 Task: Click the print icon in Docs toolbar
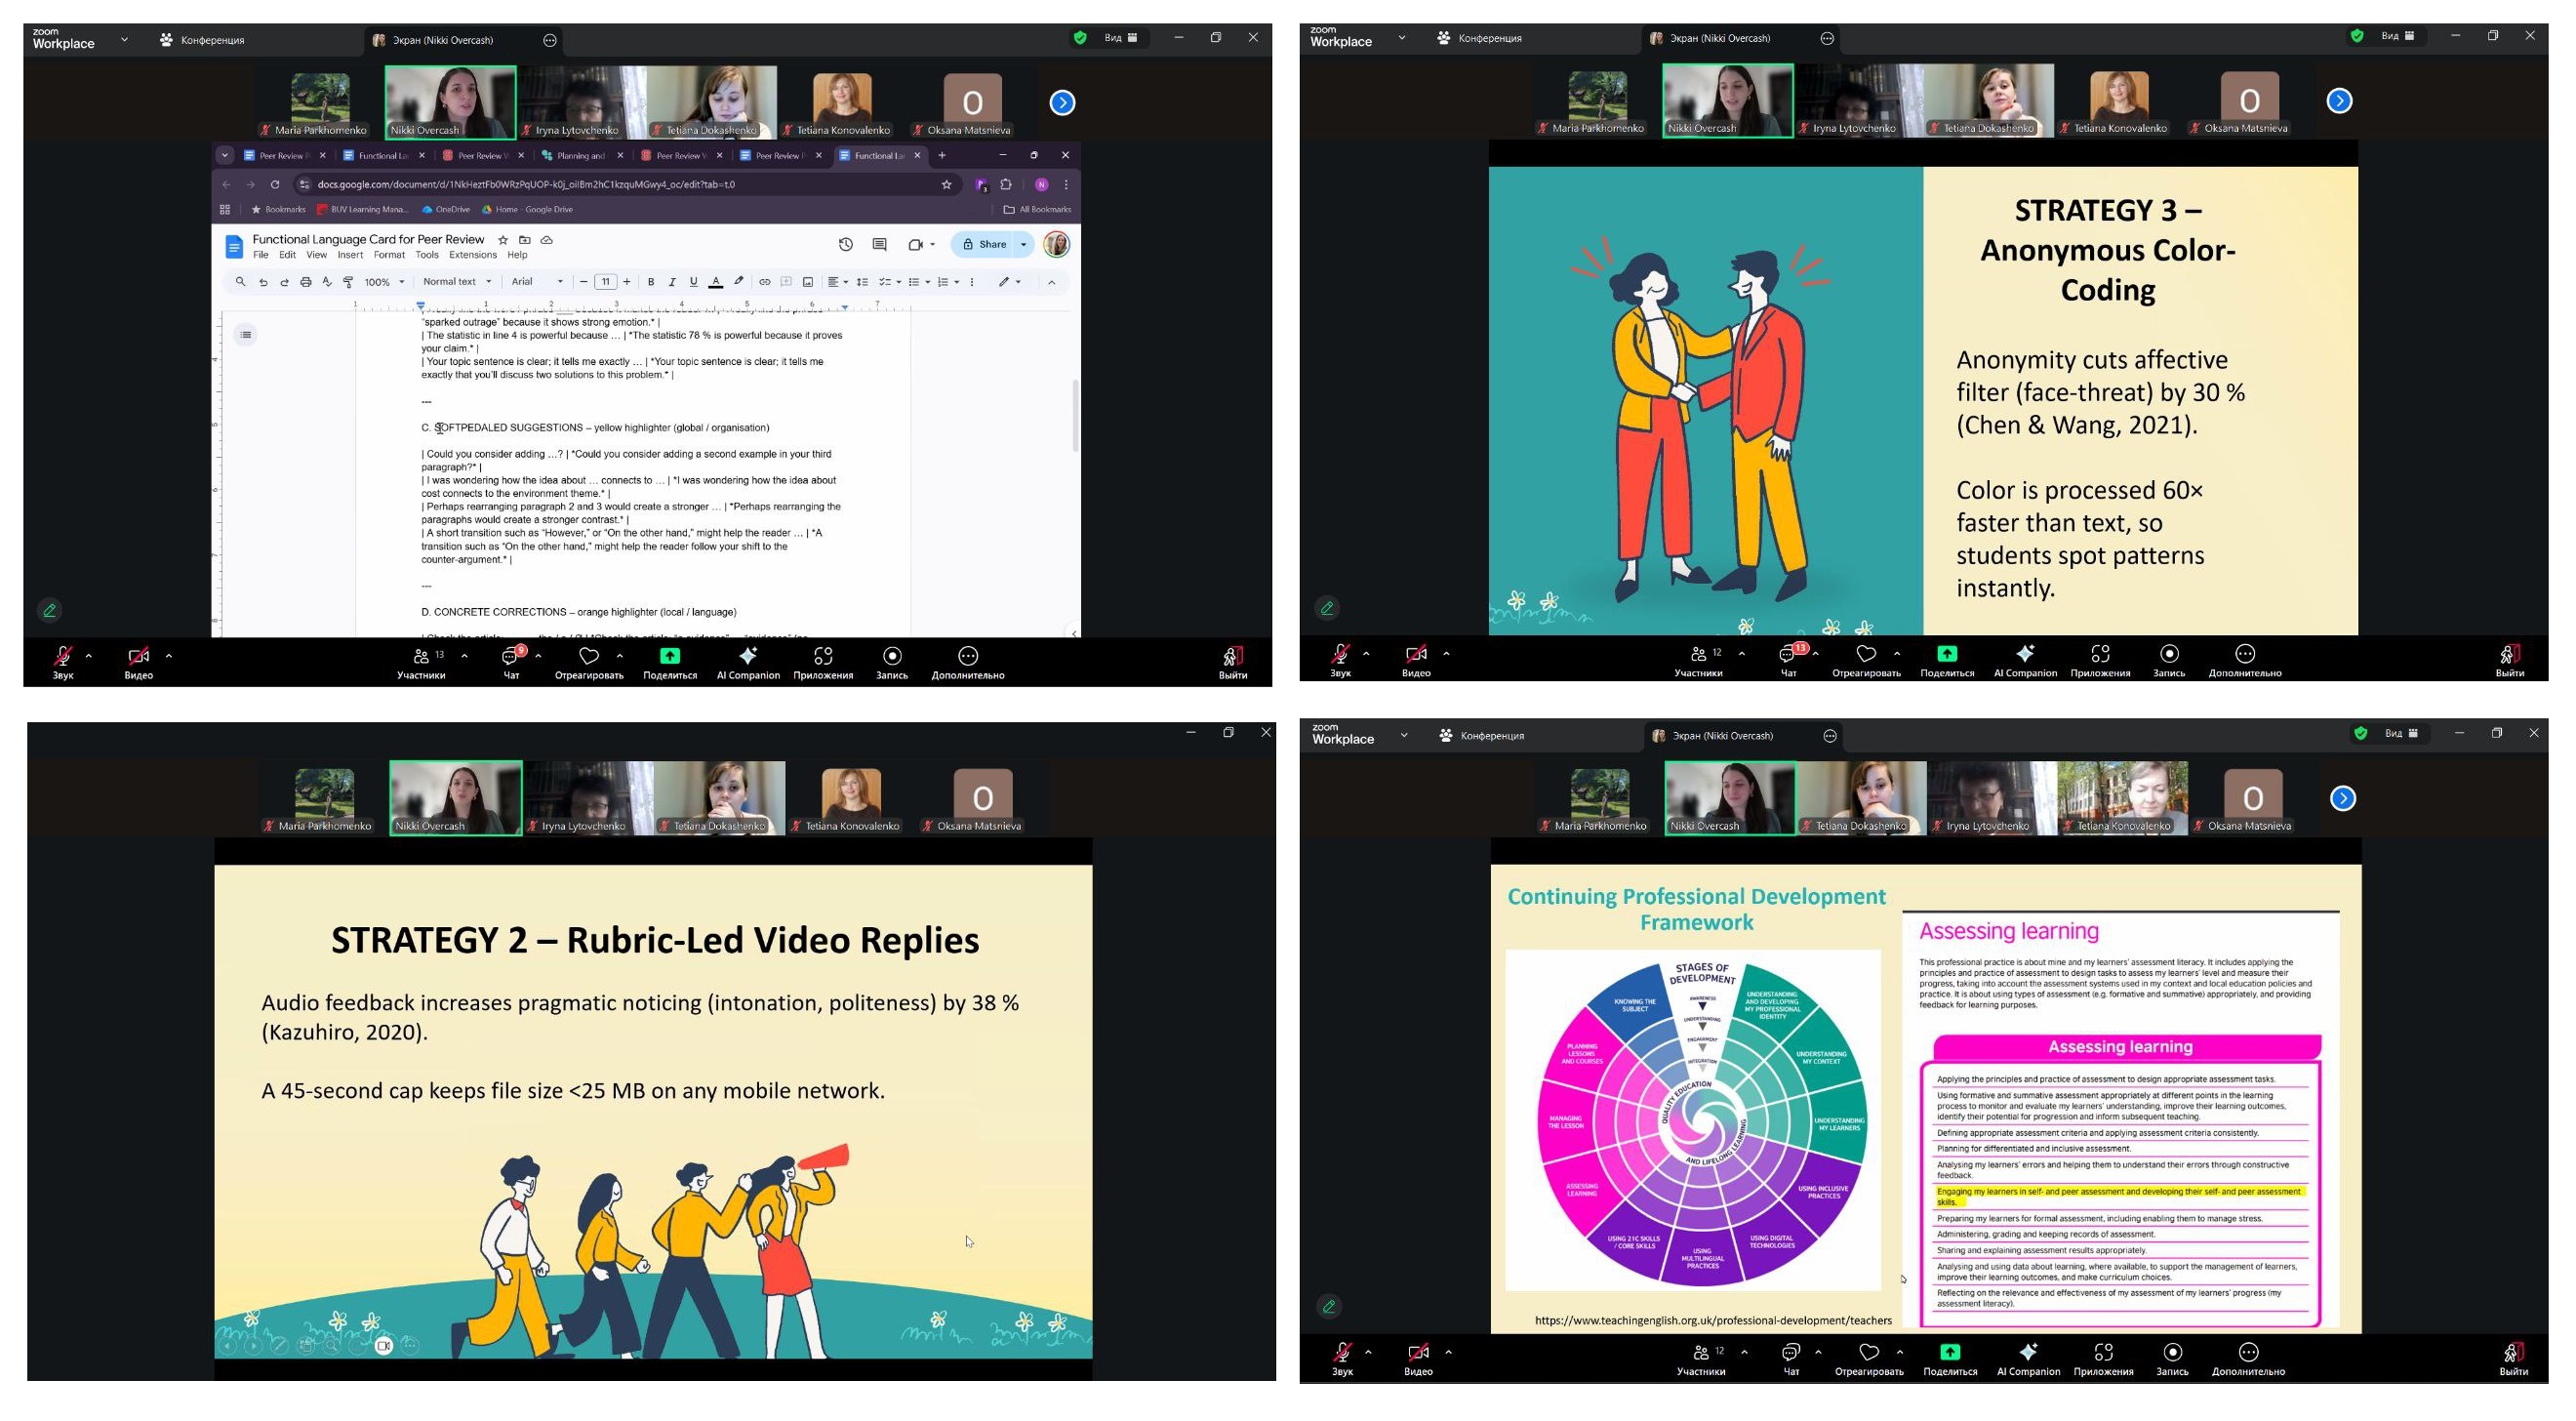(306, 282)
